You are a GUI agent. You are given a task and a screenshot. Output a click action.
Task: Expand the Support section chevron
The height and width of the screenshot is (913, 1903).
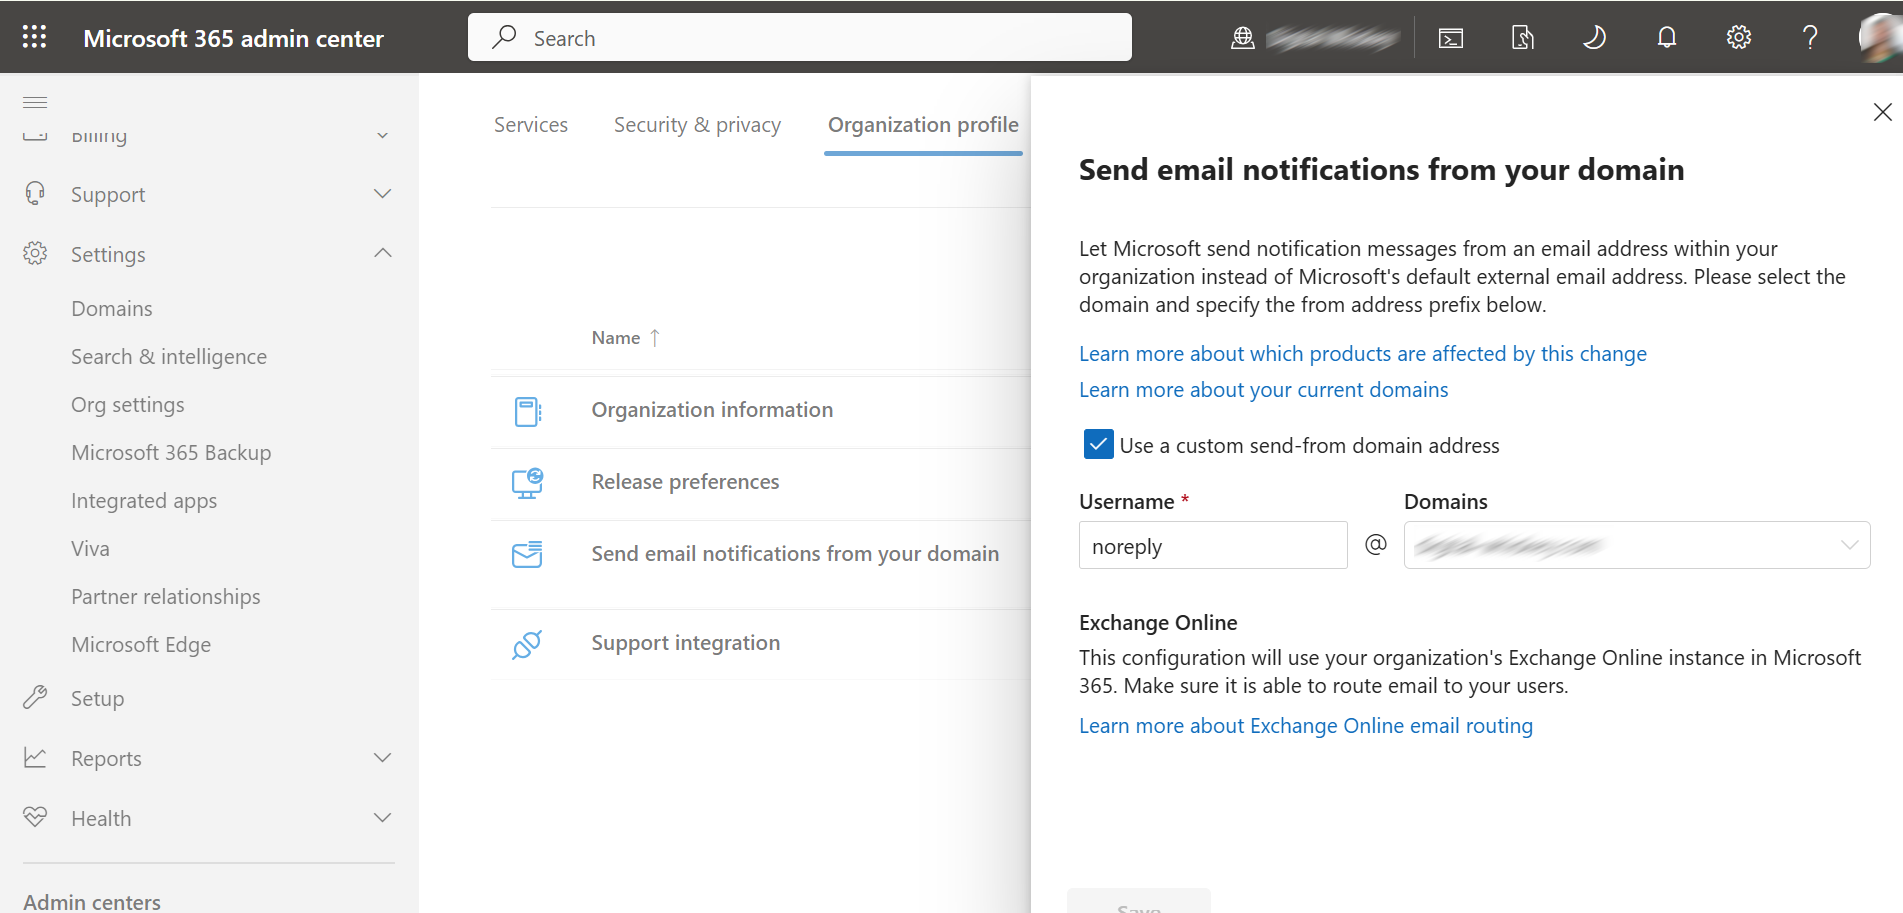click(382, 193)
